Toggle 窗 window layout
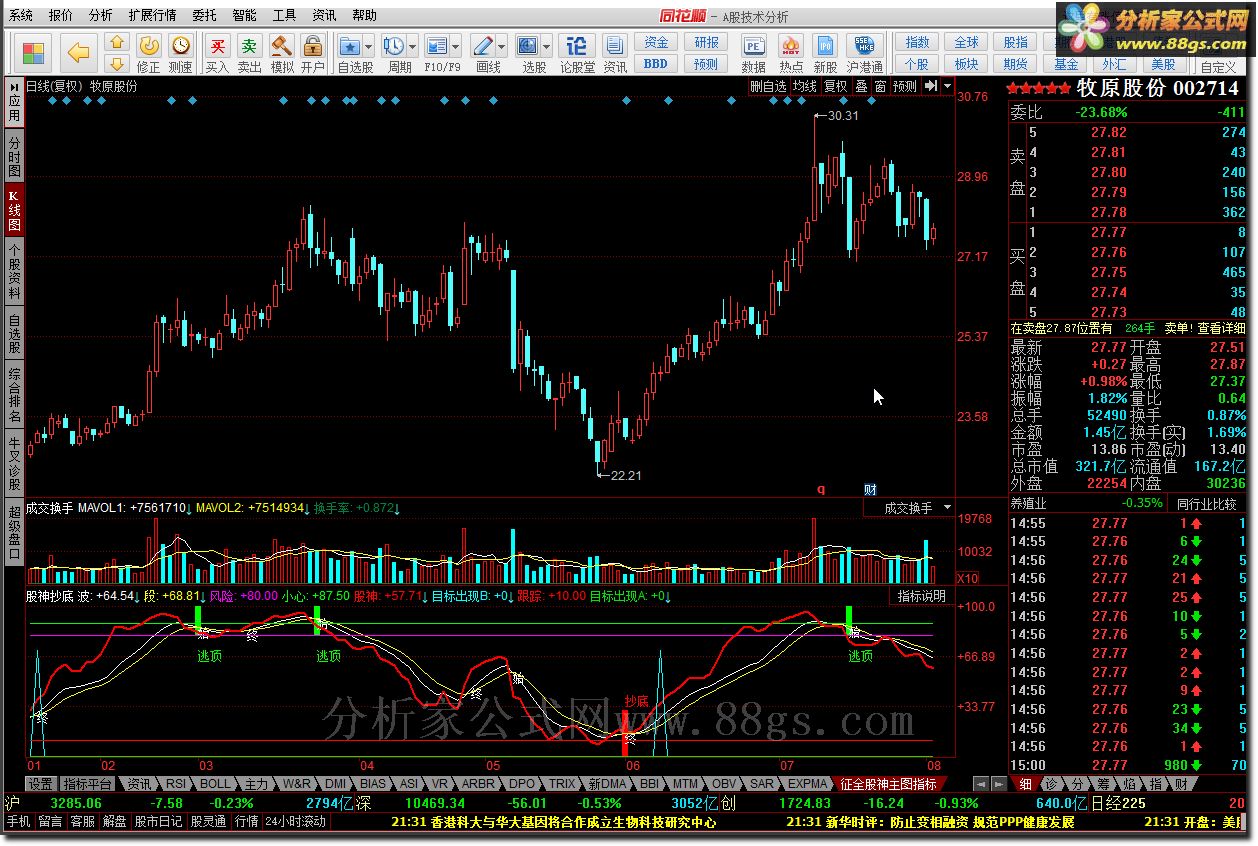The width and height of the screenshot is (1258, 846). coord(880,86)
